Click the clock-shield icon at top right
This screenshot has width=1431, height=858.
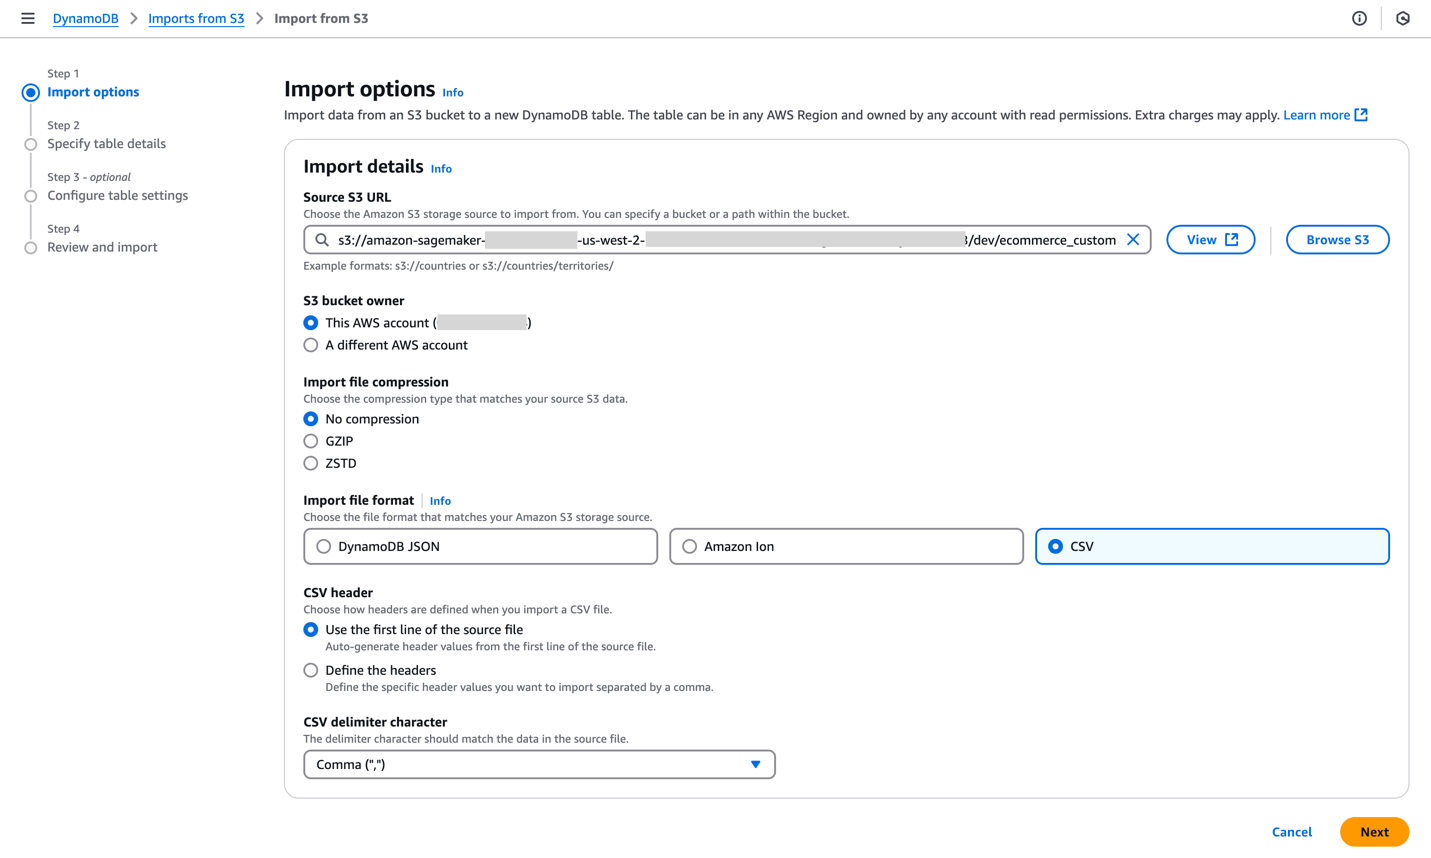(1403, 18)
